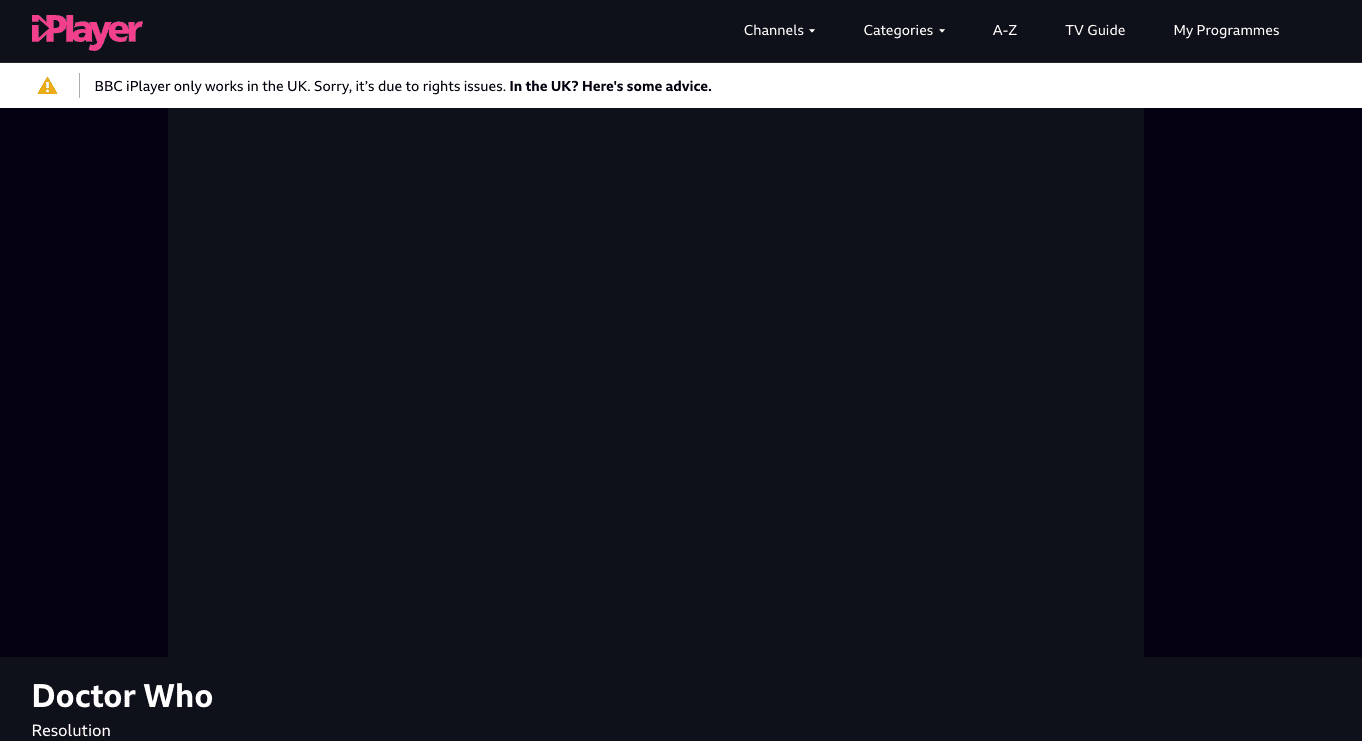Select the 'Doctor Who' programme title
The width and height of the screenshot is (1362, 741).
[x=122, y=696]
